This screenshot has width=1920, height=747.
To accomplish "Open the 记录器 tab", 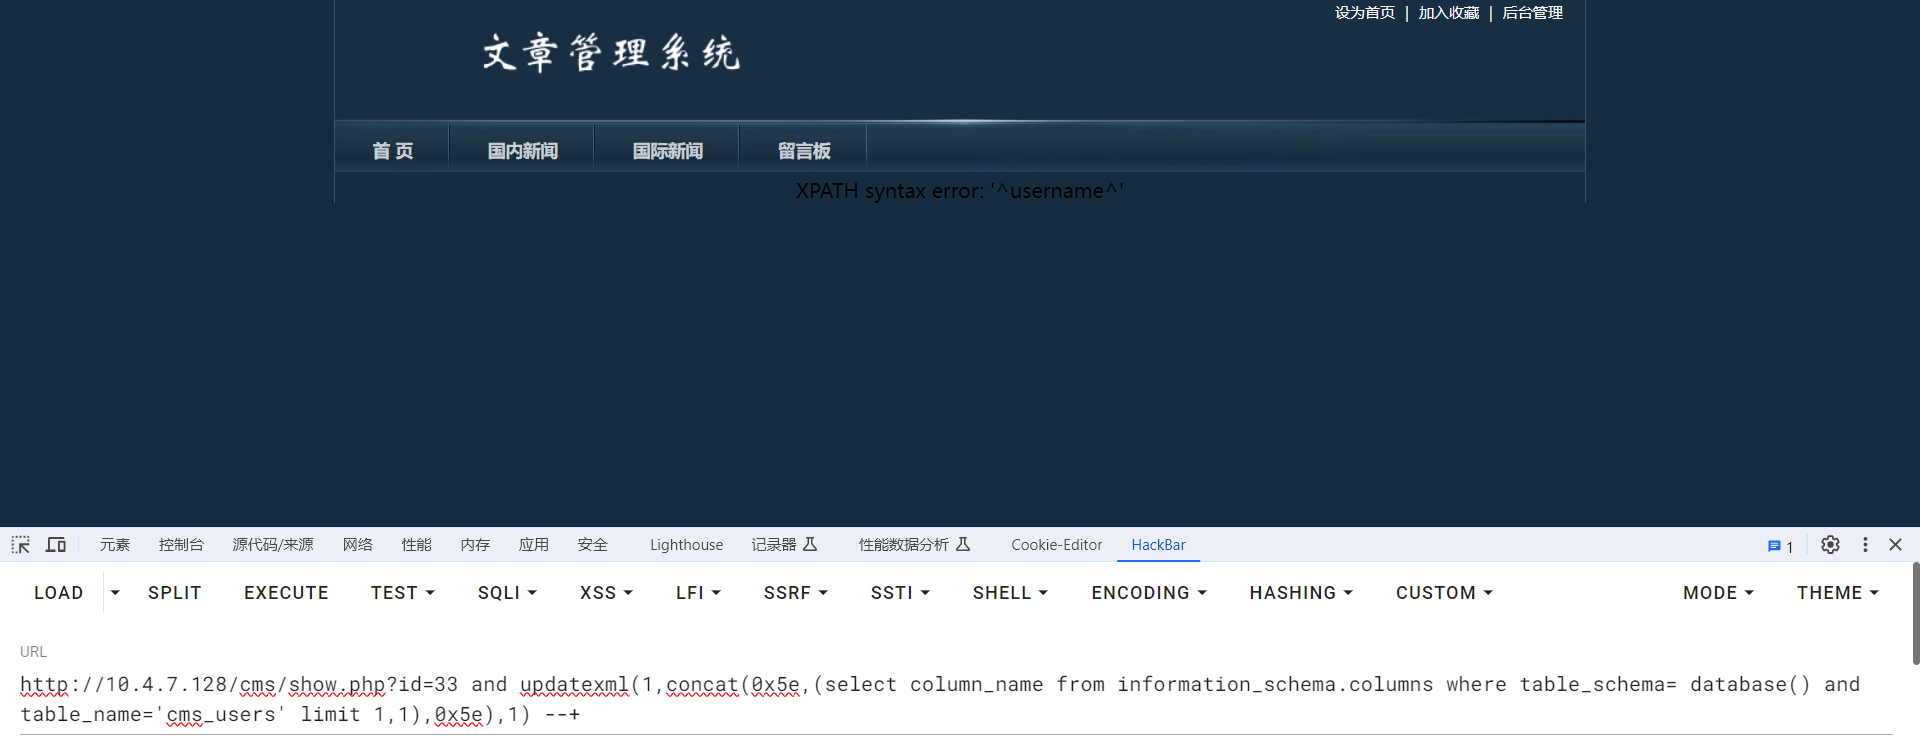I will coord(784,545).
